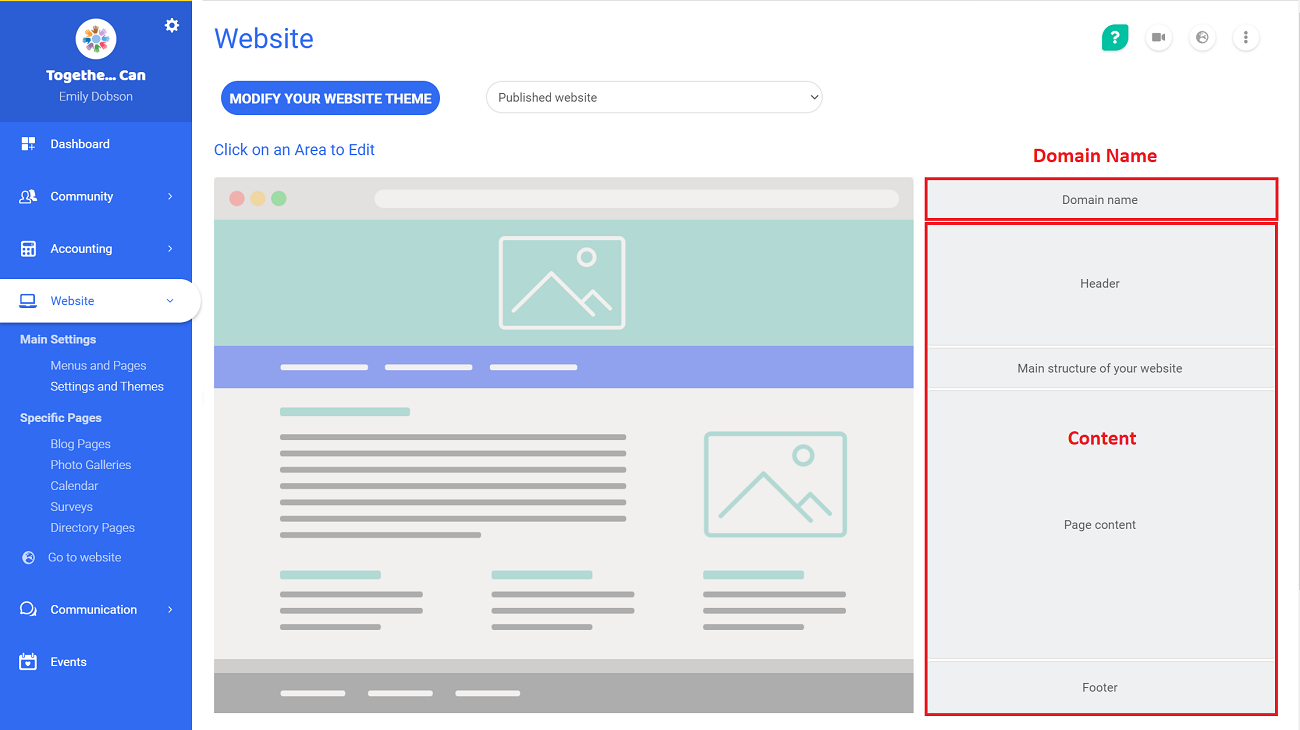
Task: Open the Communication chat icon
Action: tap(29, 609)
